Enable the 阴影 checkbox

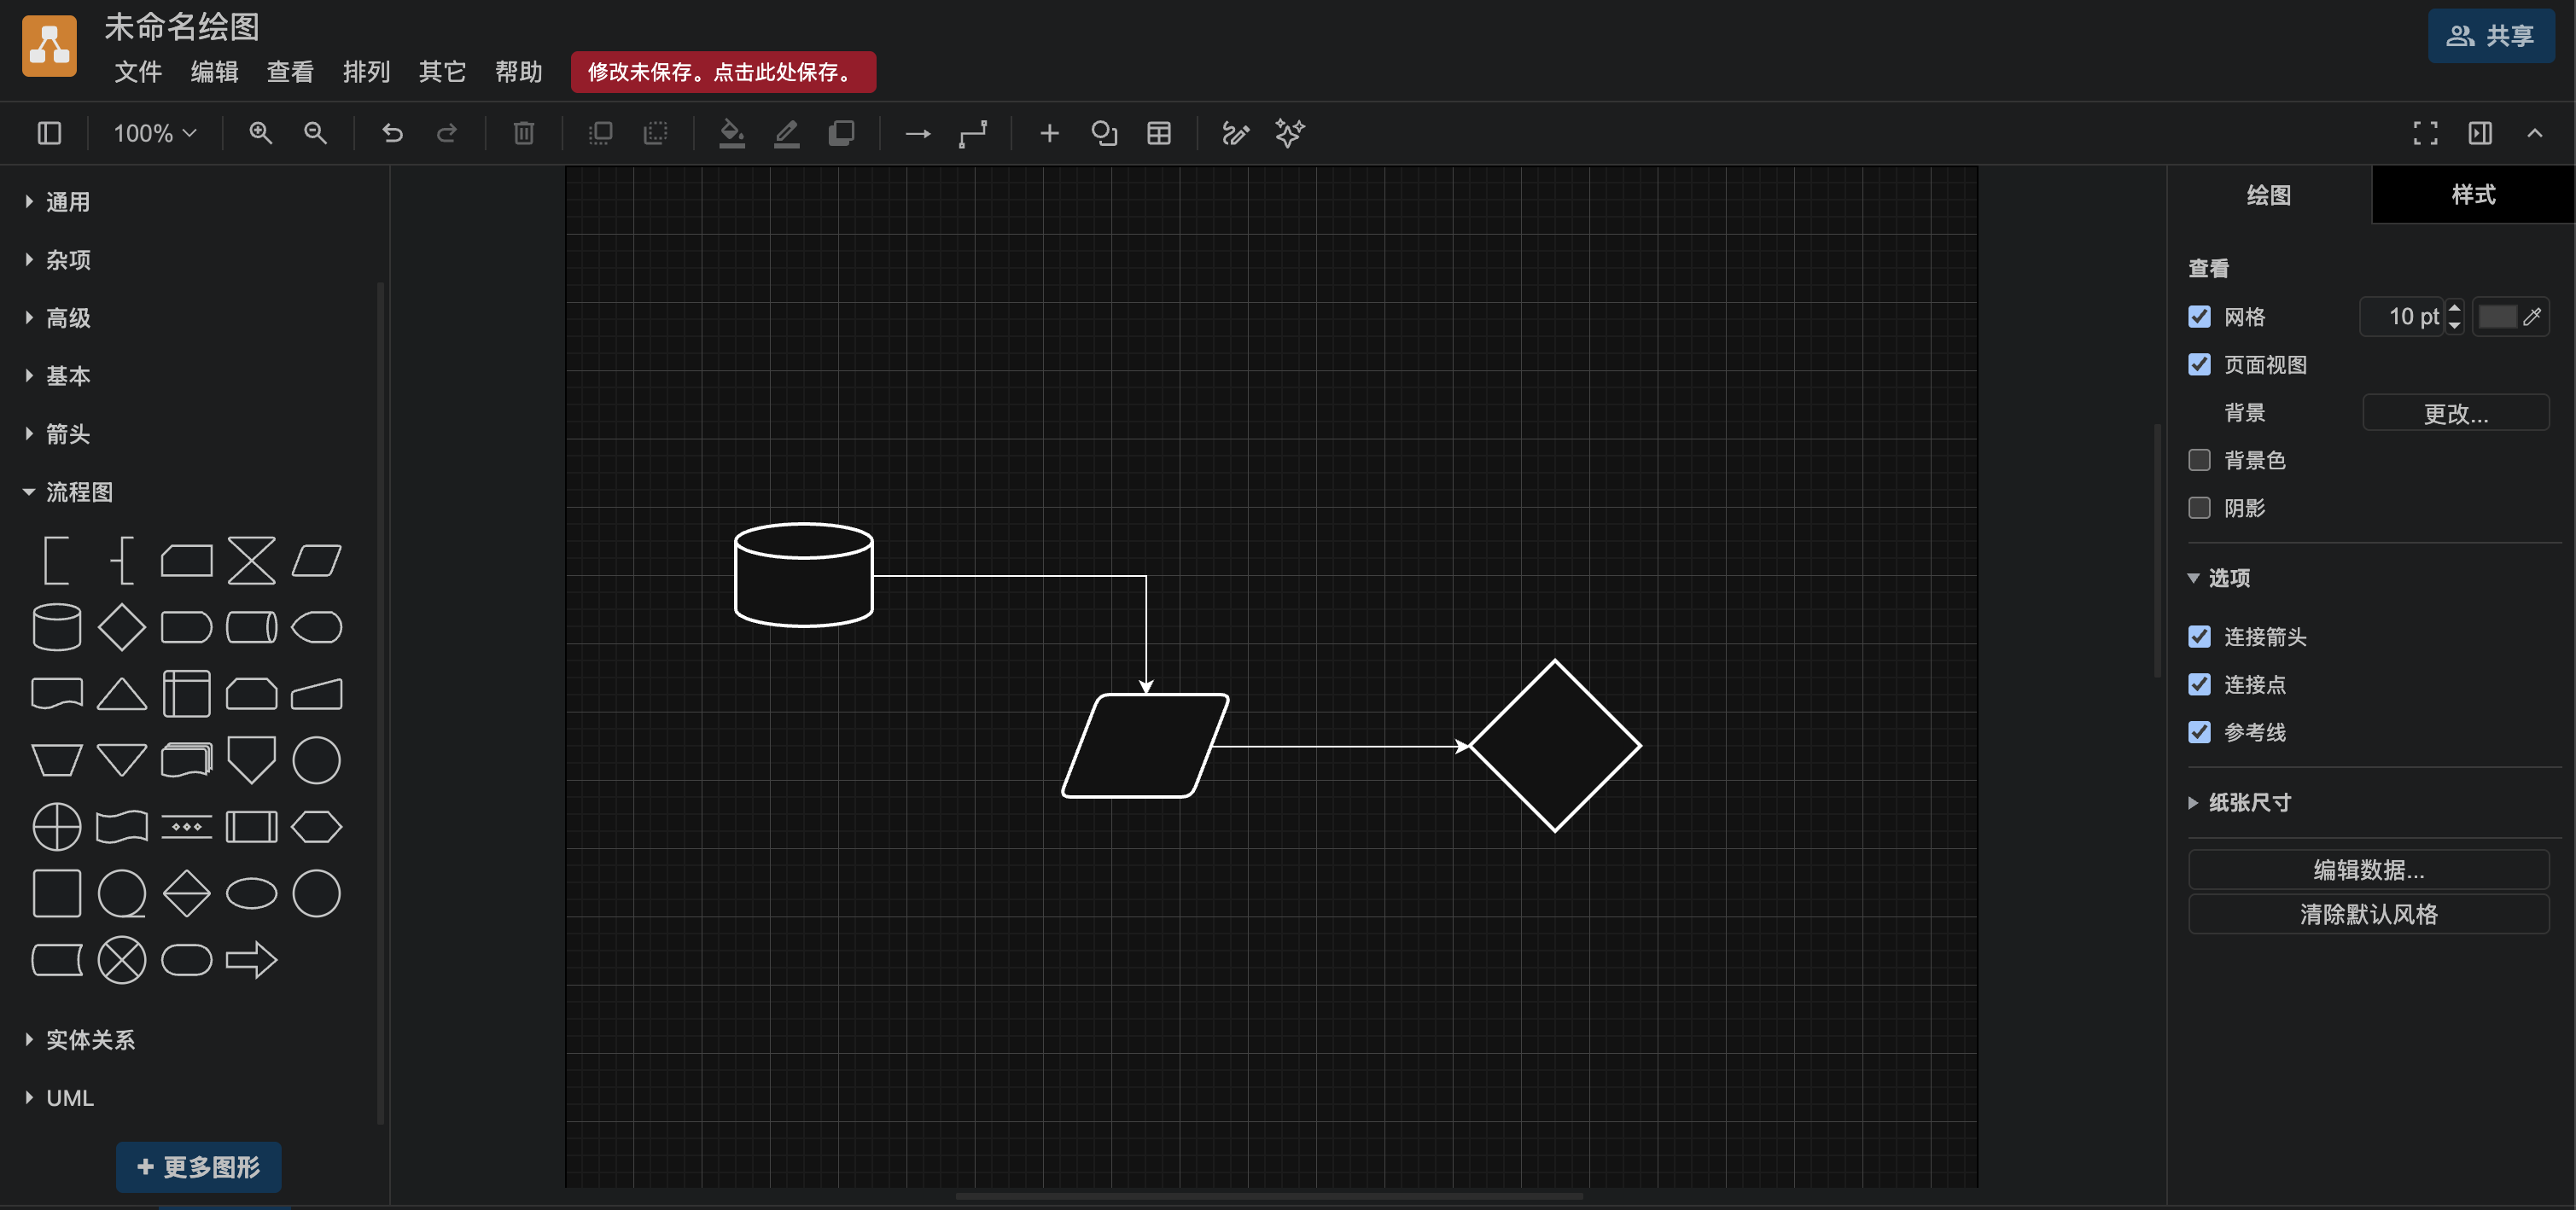2199,508
